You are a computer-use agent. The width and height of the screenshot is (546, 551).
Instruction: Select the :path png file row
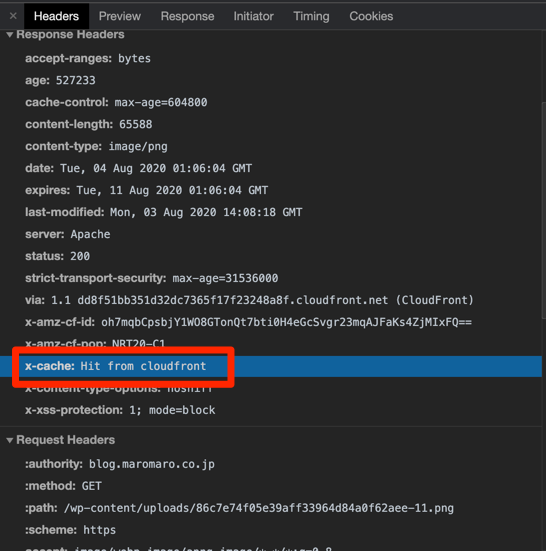pyautogui.click(x=271, y=508)
